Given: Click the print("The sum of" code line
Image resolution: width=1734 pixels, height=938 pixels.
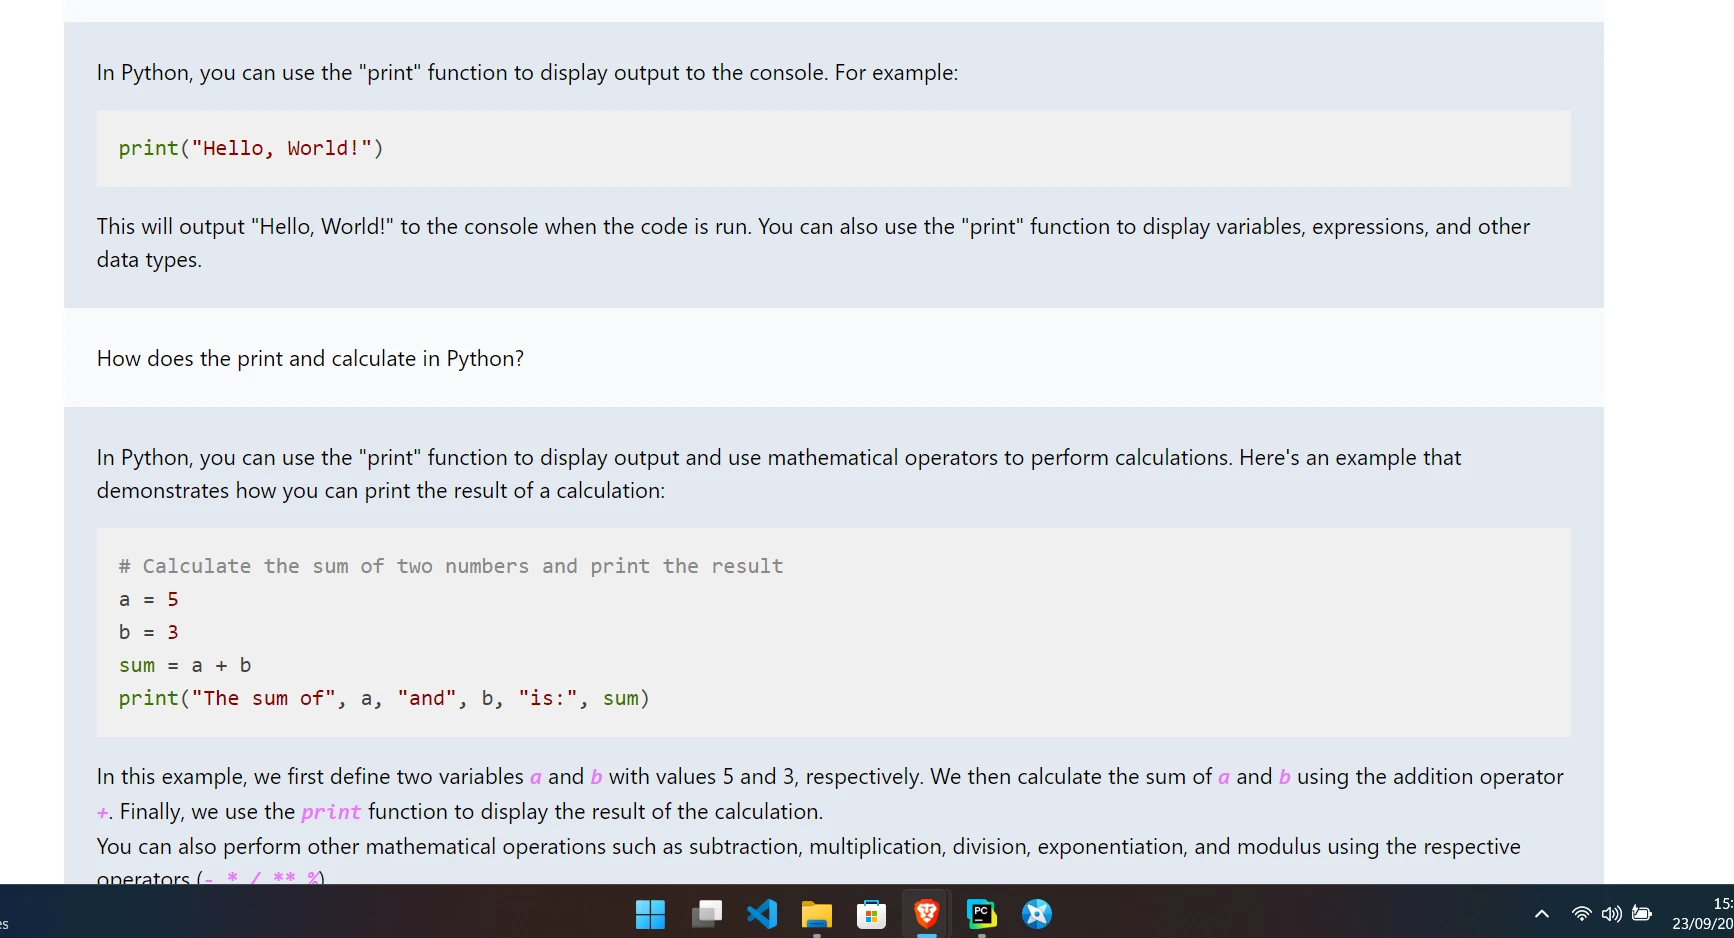Looking at the screenshot, I should 384,699.
